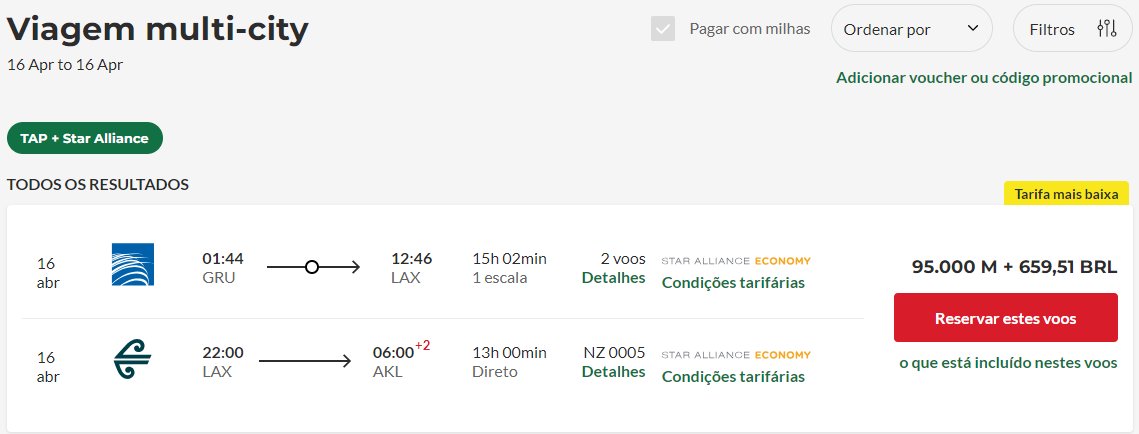View Condições tarifárias for first flight
Screen dimensions: 1139x434
pyautogui.click(x=733, y=283)
